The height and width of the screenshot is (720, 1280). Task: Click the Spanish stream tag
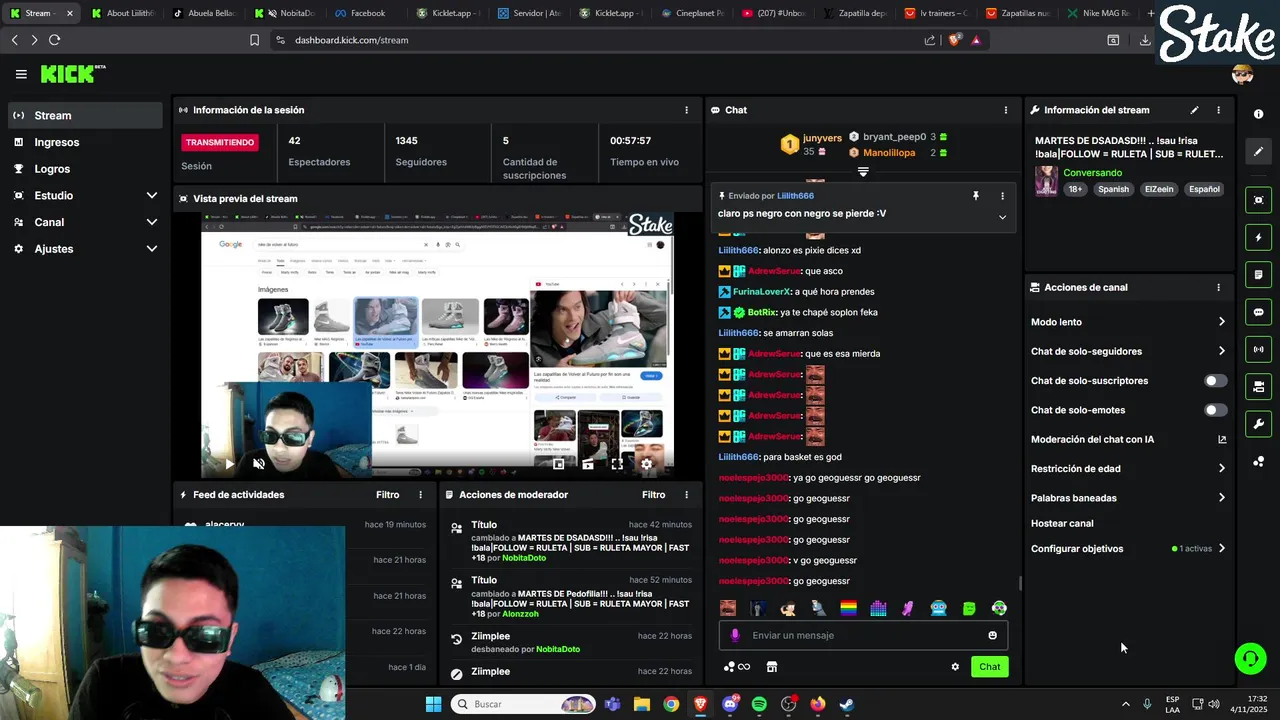[1113, 189]
